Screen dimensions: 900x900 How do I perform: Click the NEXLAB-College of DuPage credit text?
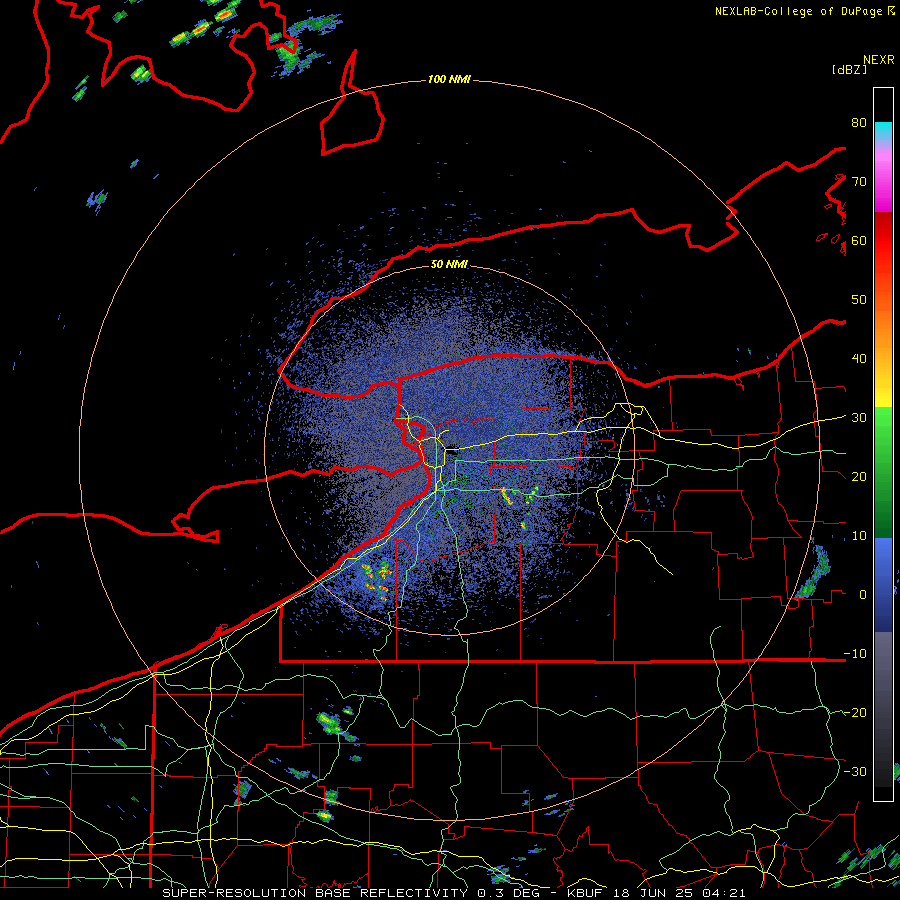[x=799, y=11]
